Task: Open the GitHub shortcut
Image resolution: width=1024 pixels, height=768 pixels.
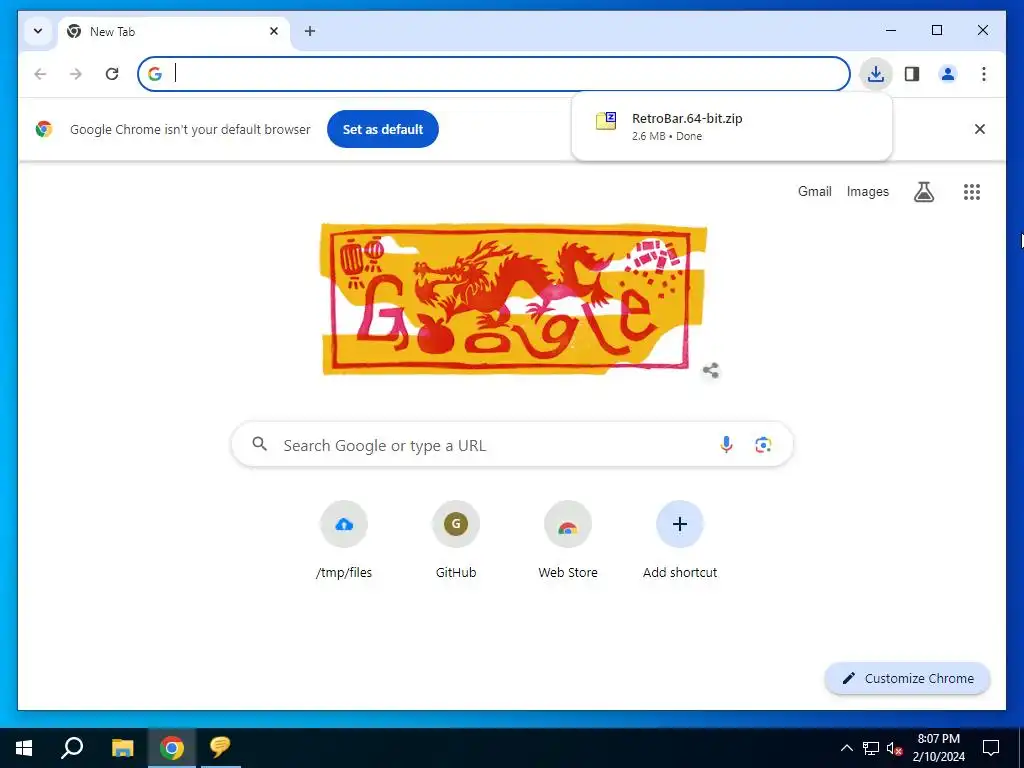Action: 456,542
